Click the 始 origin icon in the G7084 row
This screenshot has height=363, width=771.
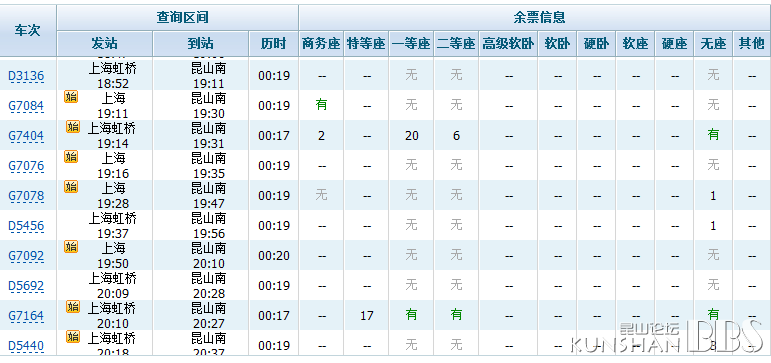click(71, 96)
